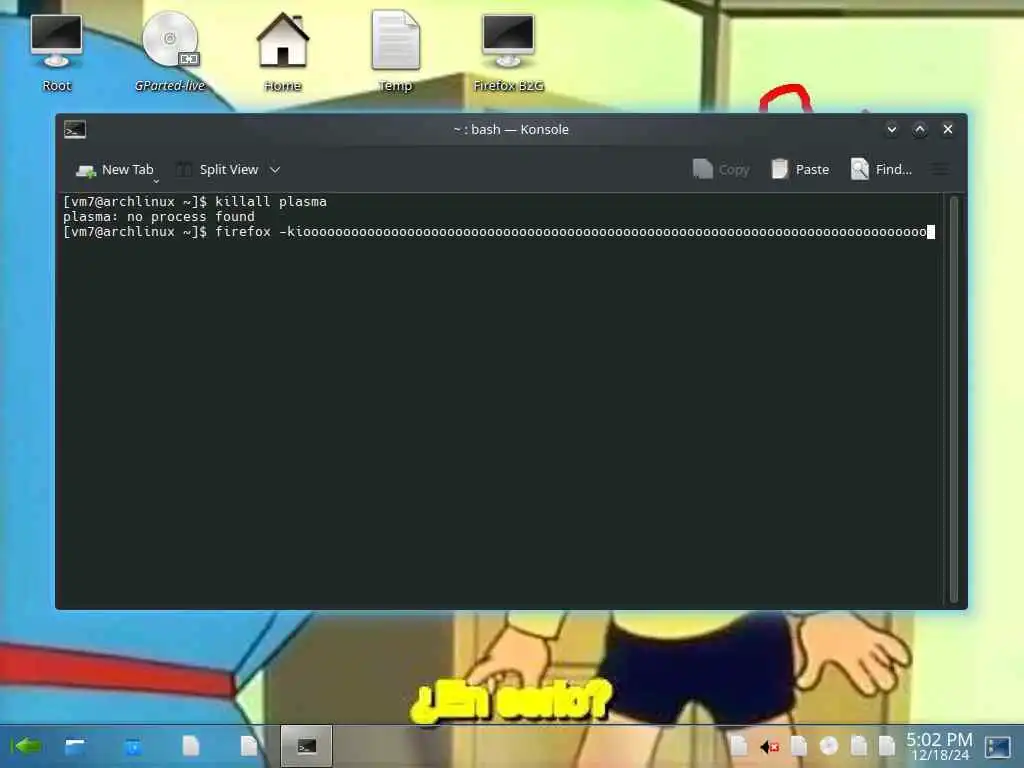
Task: Click the show desktop icon beside clock
Action: (x=998, y=746)
